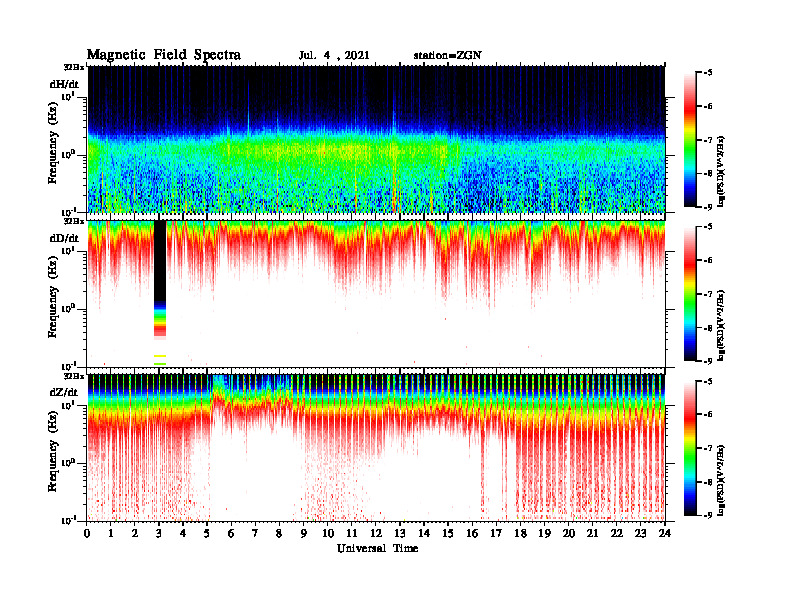Click the "32Hz" tick label of dZ/dt panel
The width and height of the screenshot is (792, 612).
pos(74,375)
